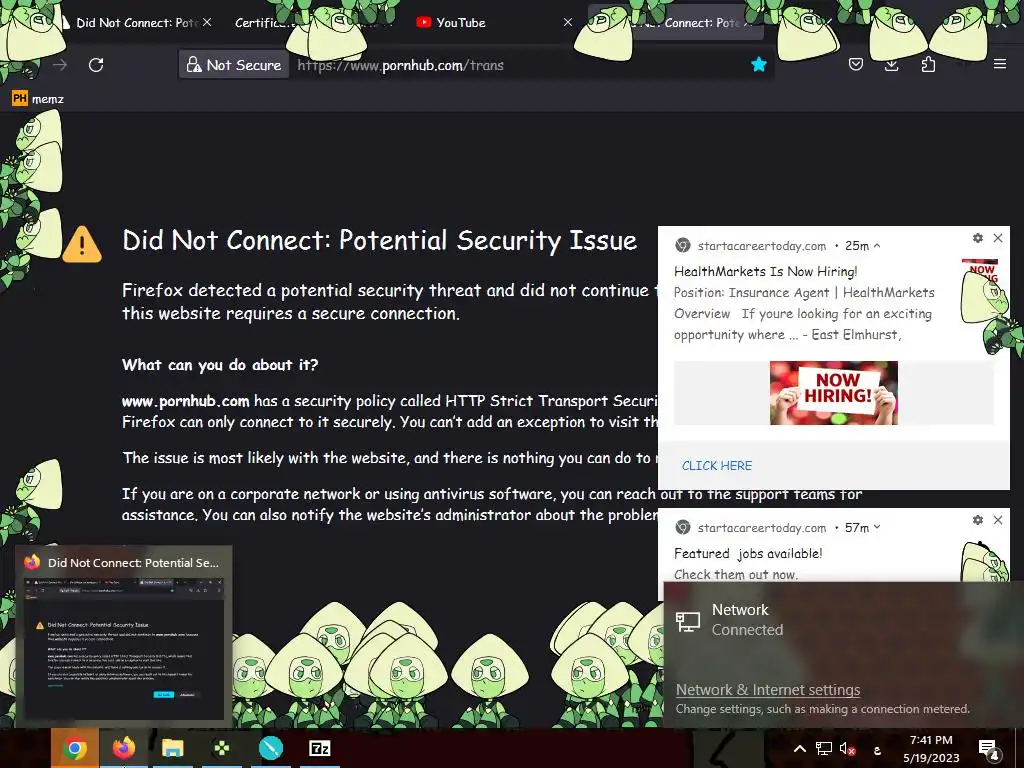Expand the 57m Featured jobs notification chevron

pos(877,527)
